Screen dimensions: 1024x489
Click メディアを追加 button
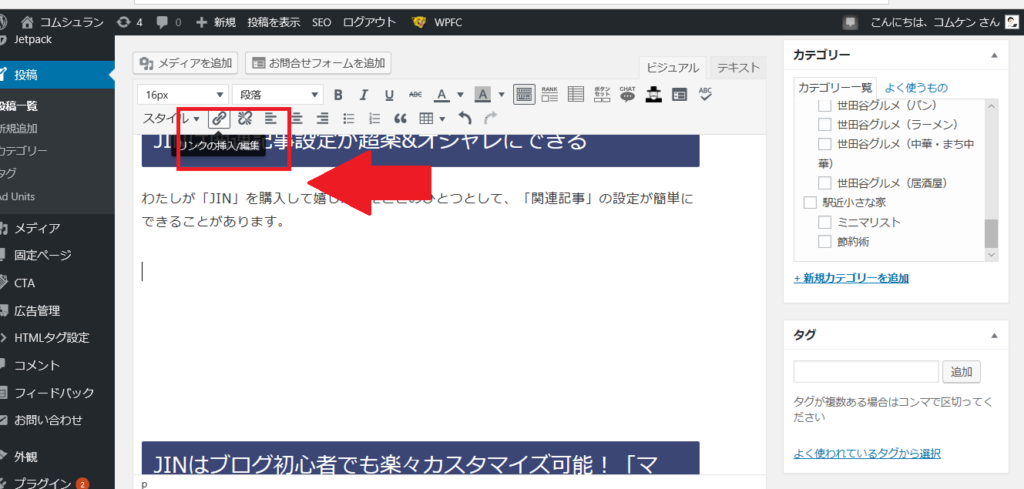[187, 63]
